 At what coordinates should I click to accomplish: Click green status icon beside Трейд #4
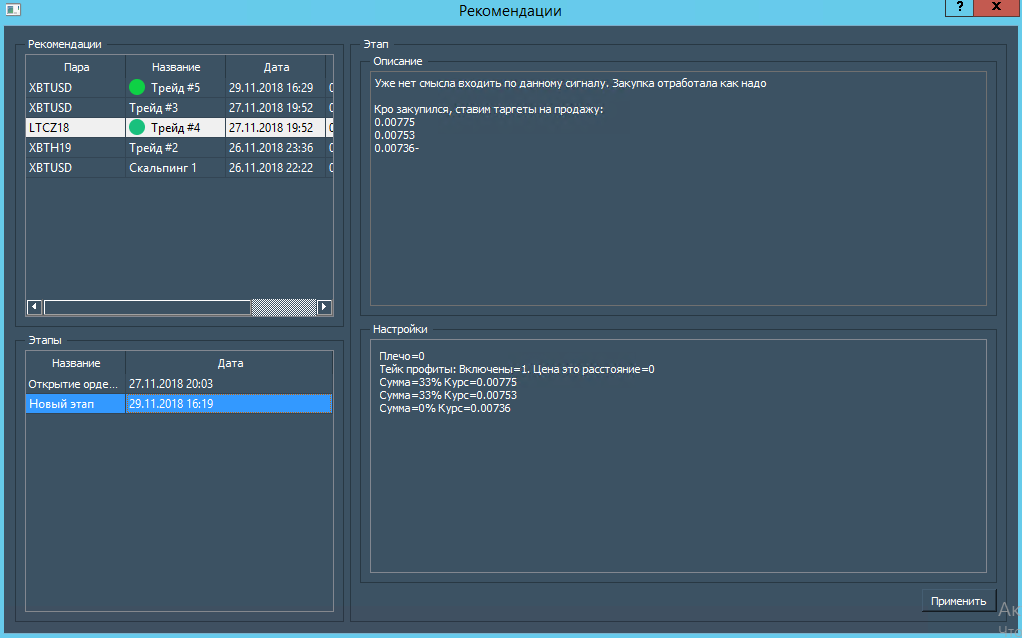pos(137,128)
